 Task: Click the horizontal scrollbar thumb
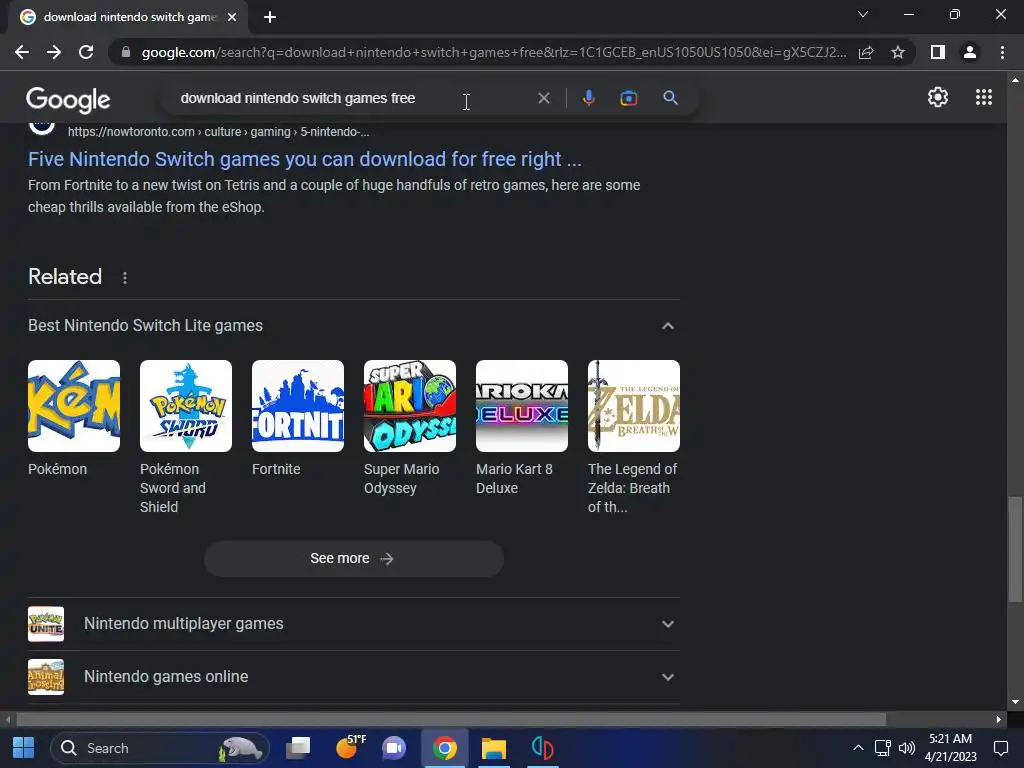tap(451, 719)
